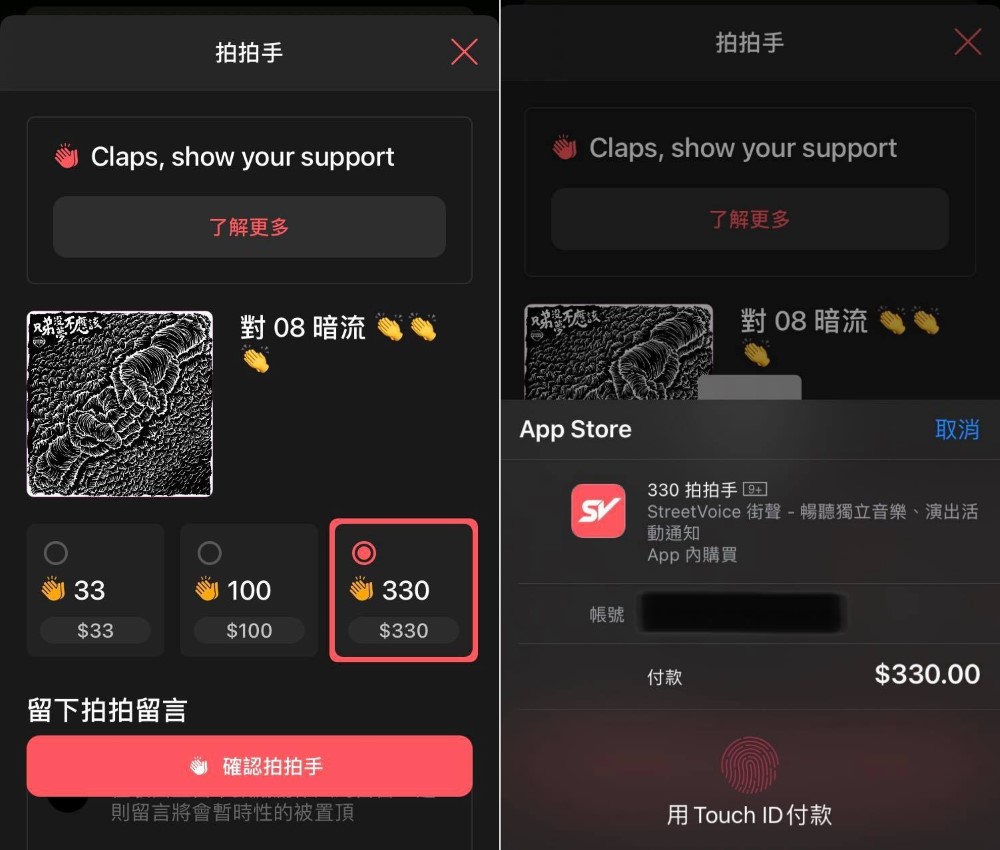Select the 100 claps radio button

click(209, 553)
